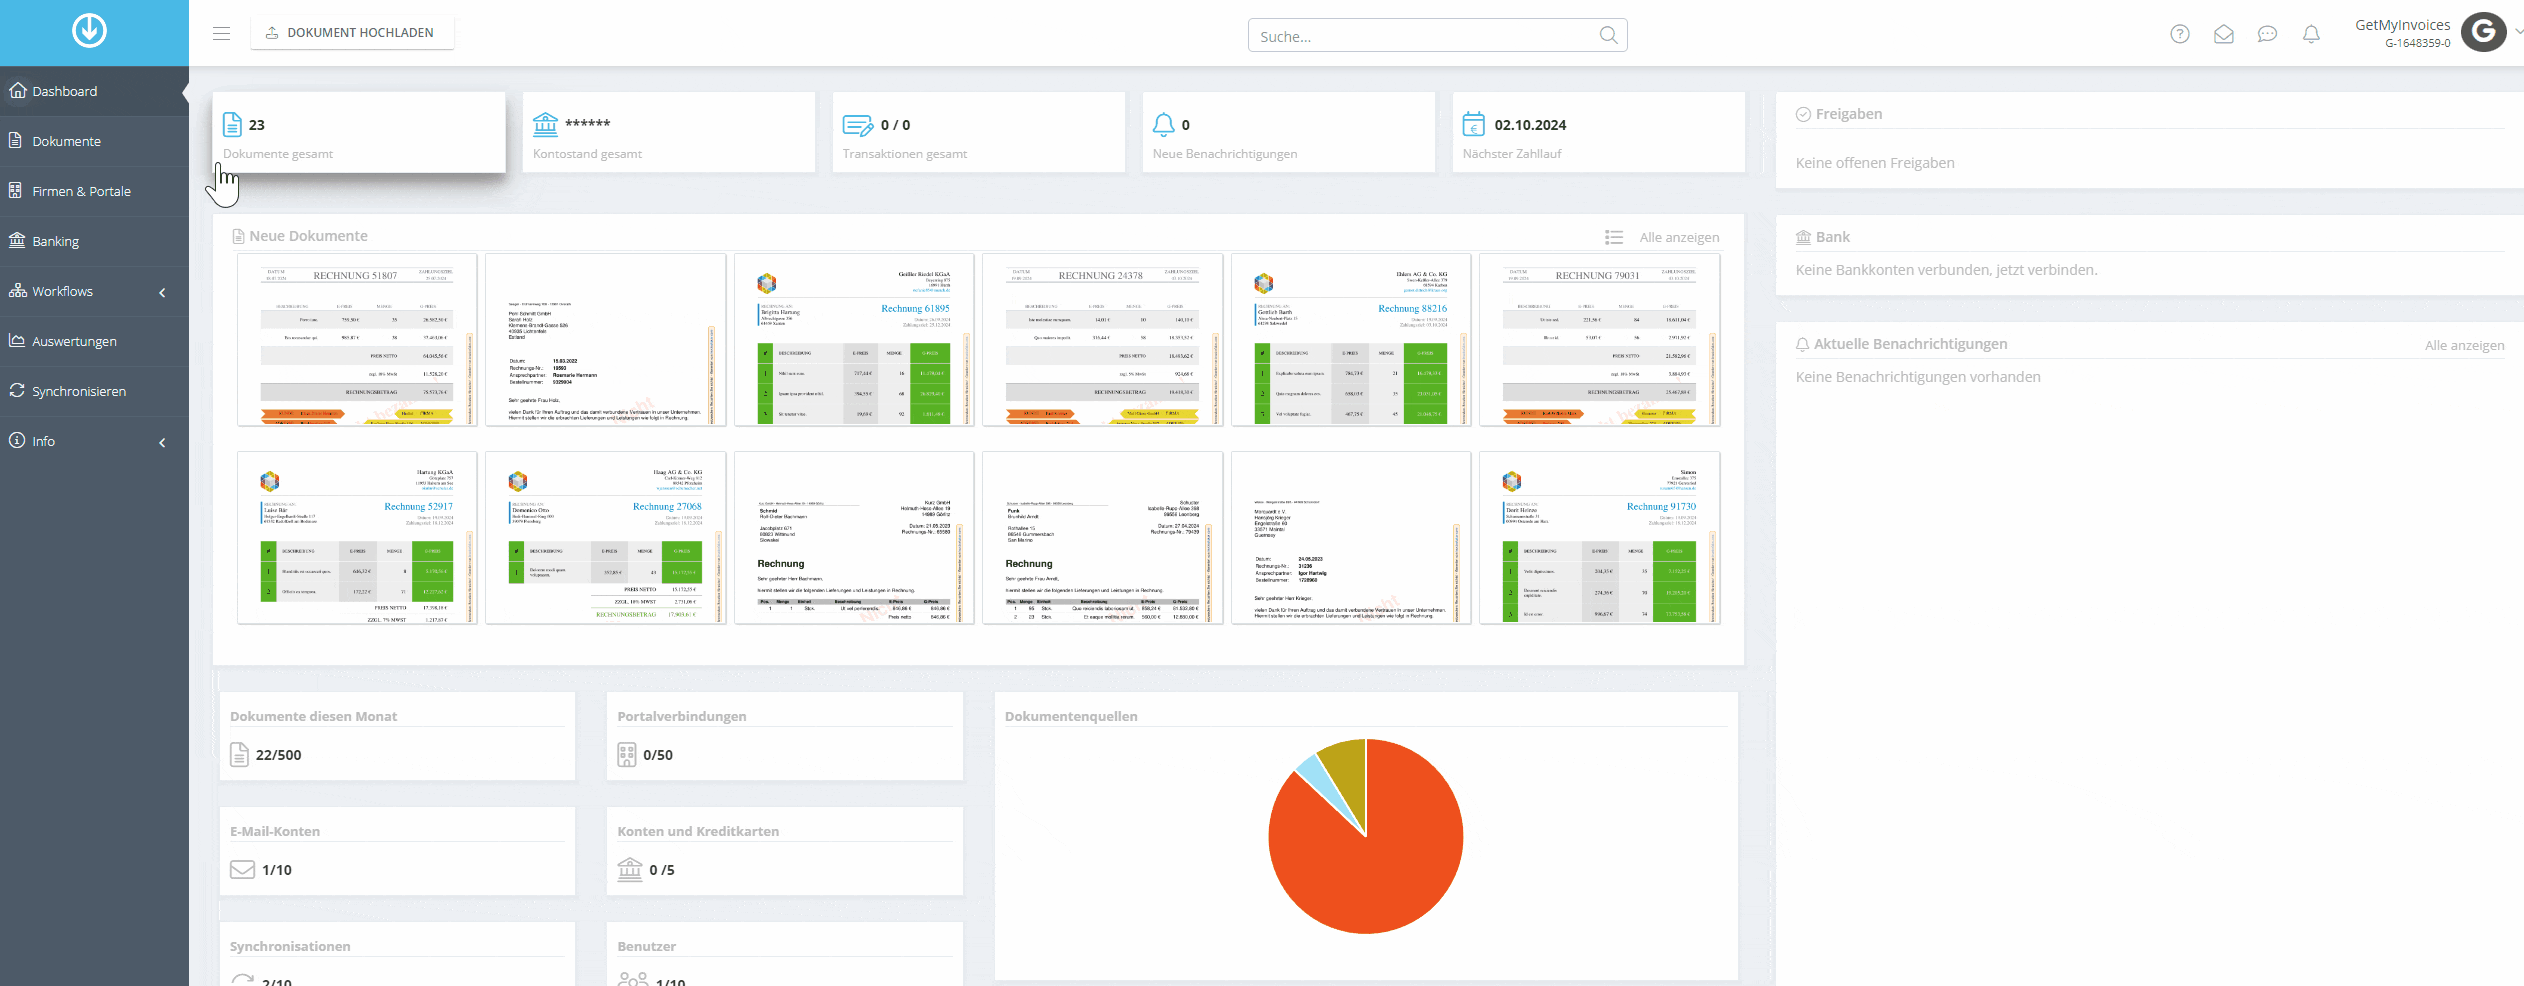The height and width of the screenshot is (986, 2524).
Task: Open the RECHNUNG 24378 thumbnail
Action: click(x=1102, y=340)
